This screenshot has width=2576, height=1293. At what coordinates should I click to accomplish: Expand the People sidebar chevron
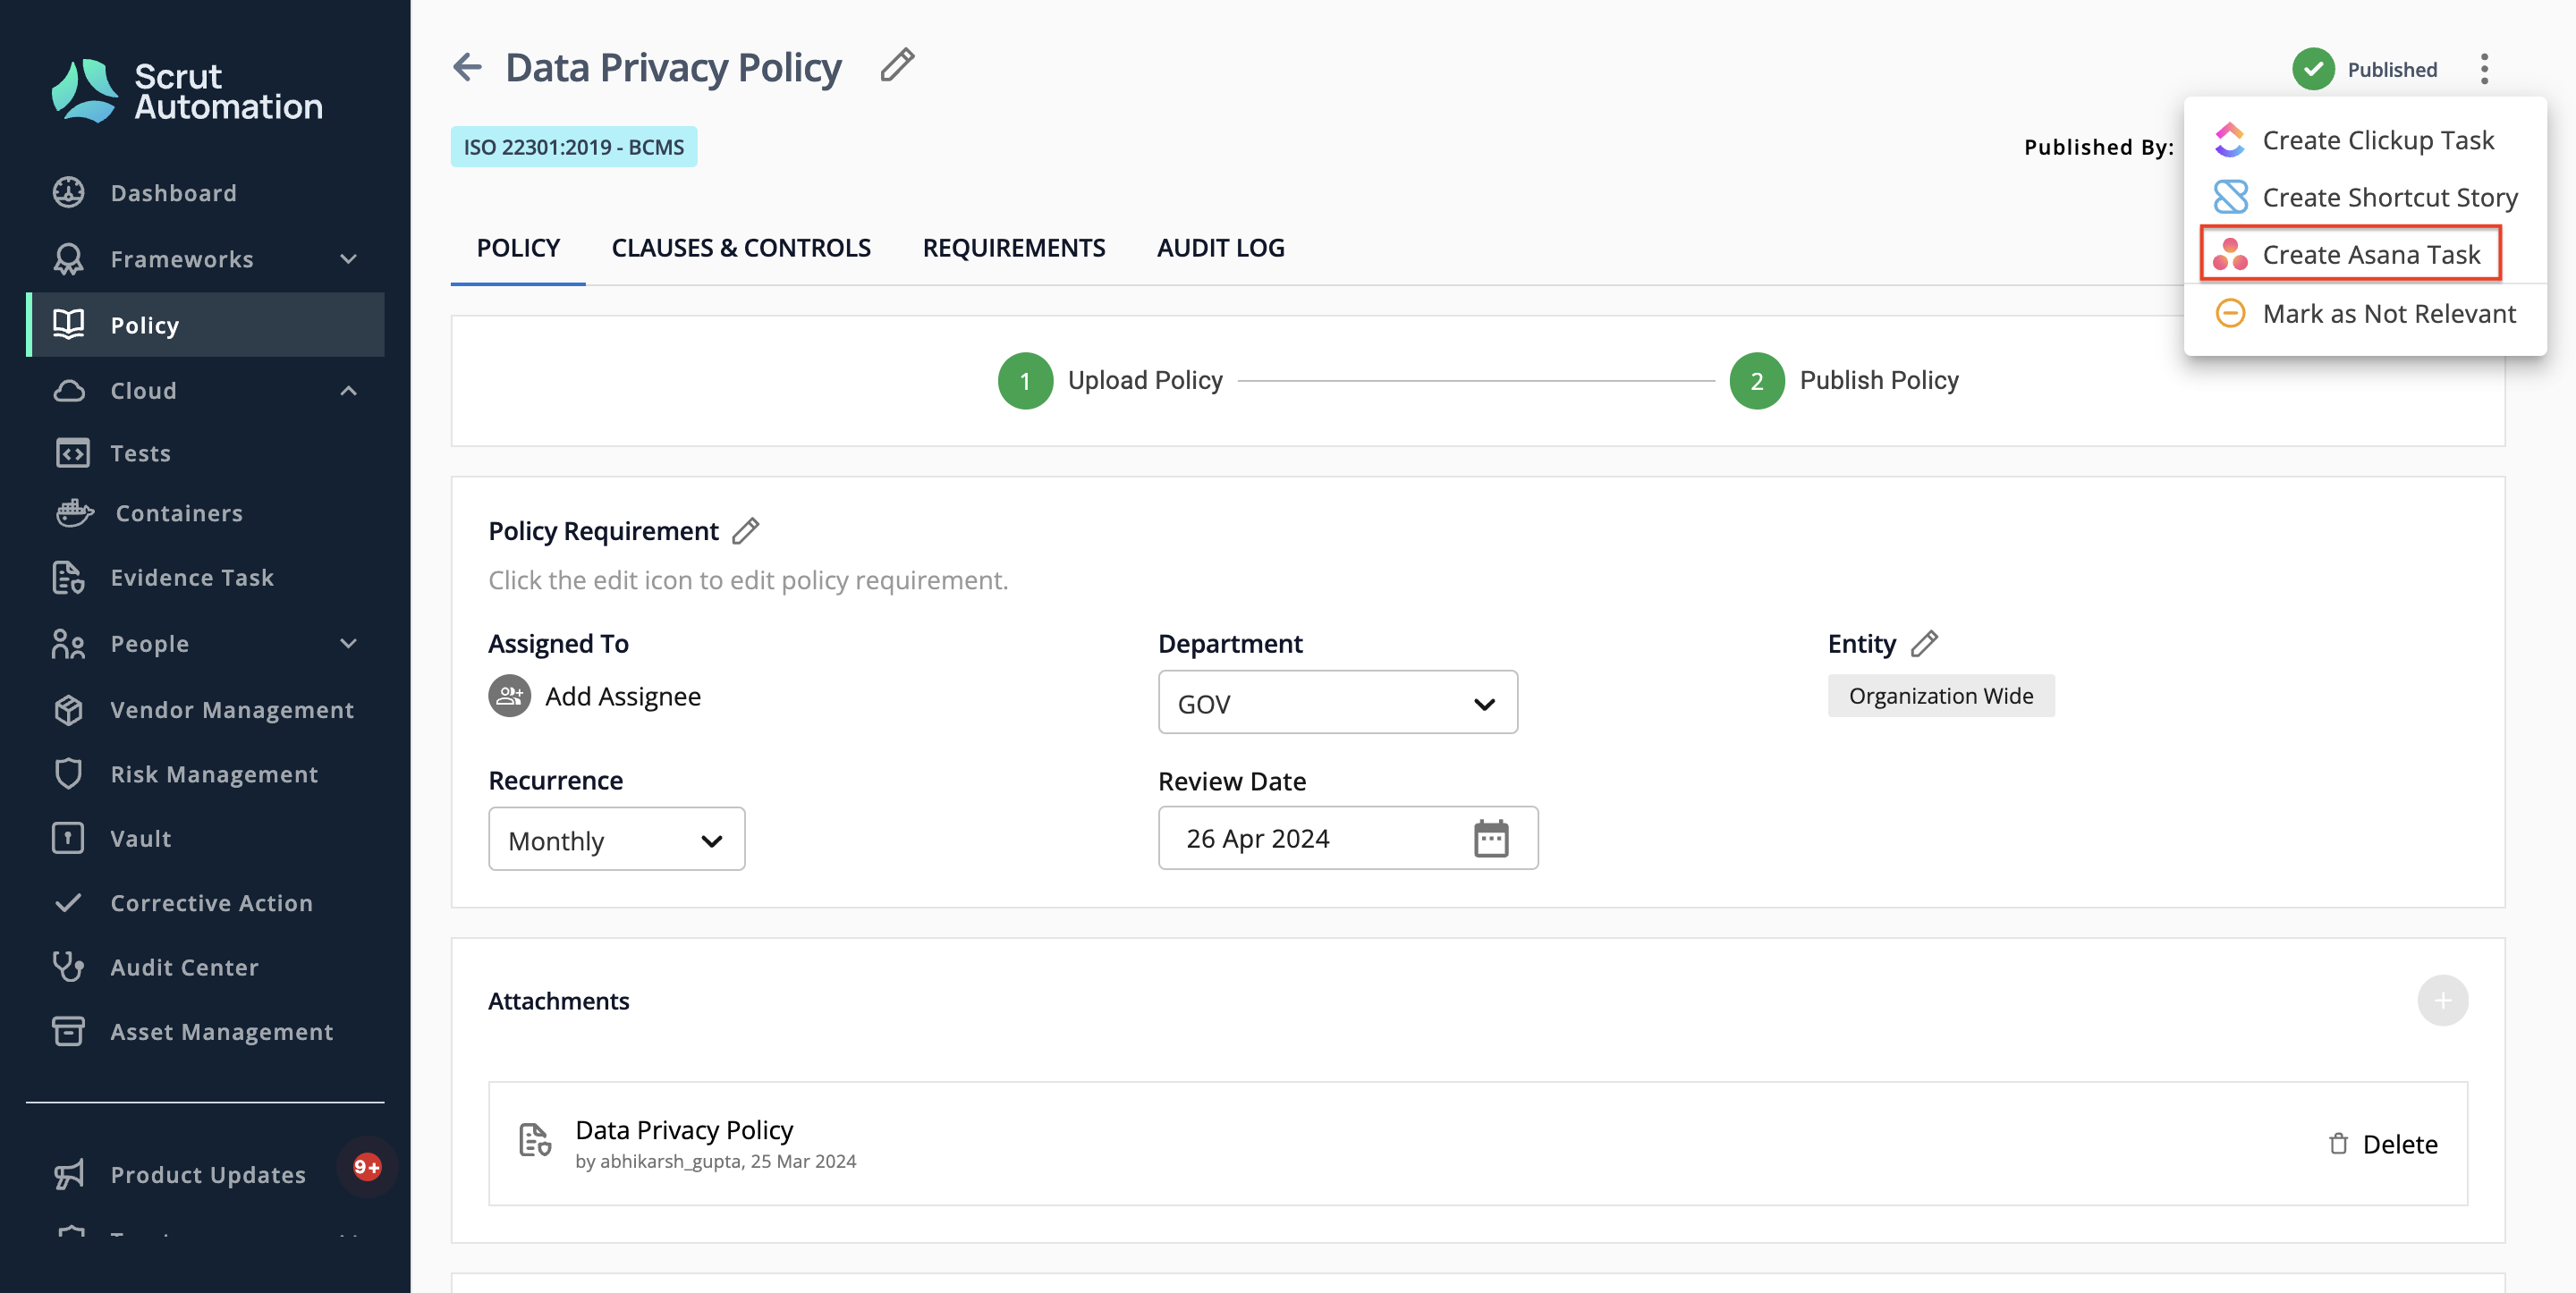pyautogui.click(x=348, y=643)
